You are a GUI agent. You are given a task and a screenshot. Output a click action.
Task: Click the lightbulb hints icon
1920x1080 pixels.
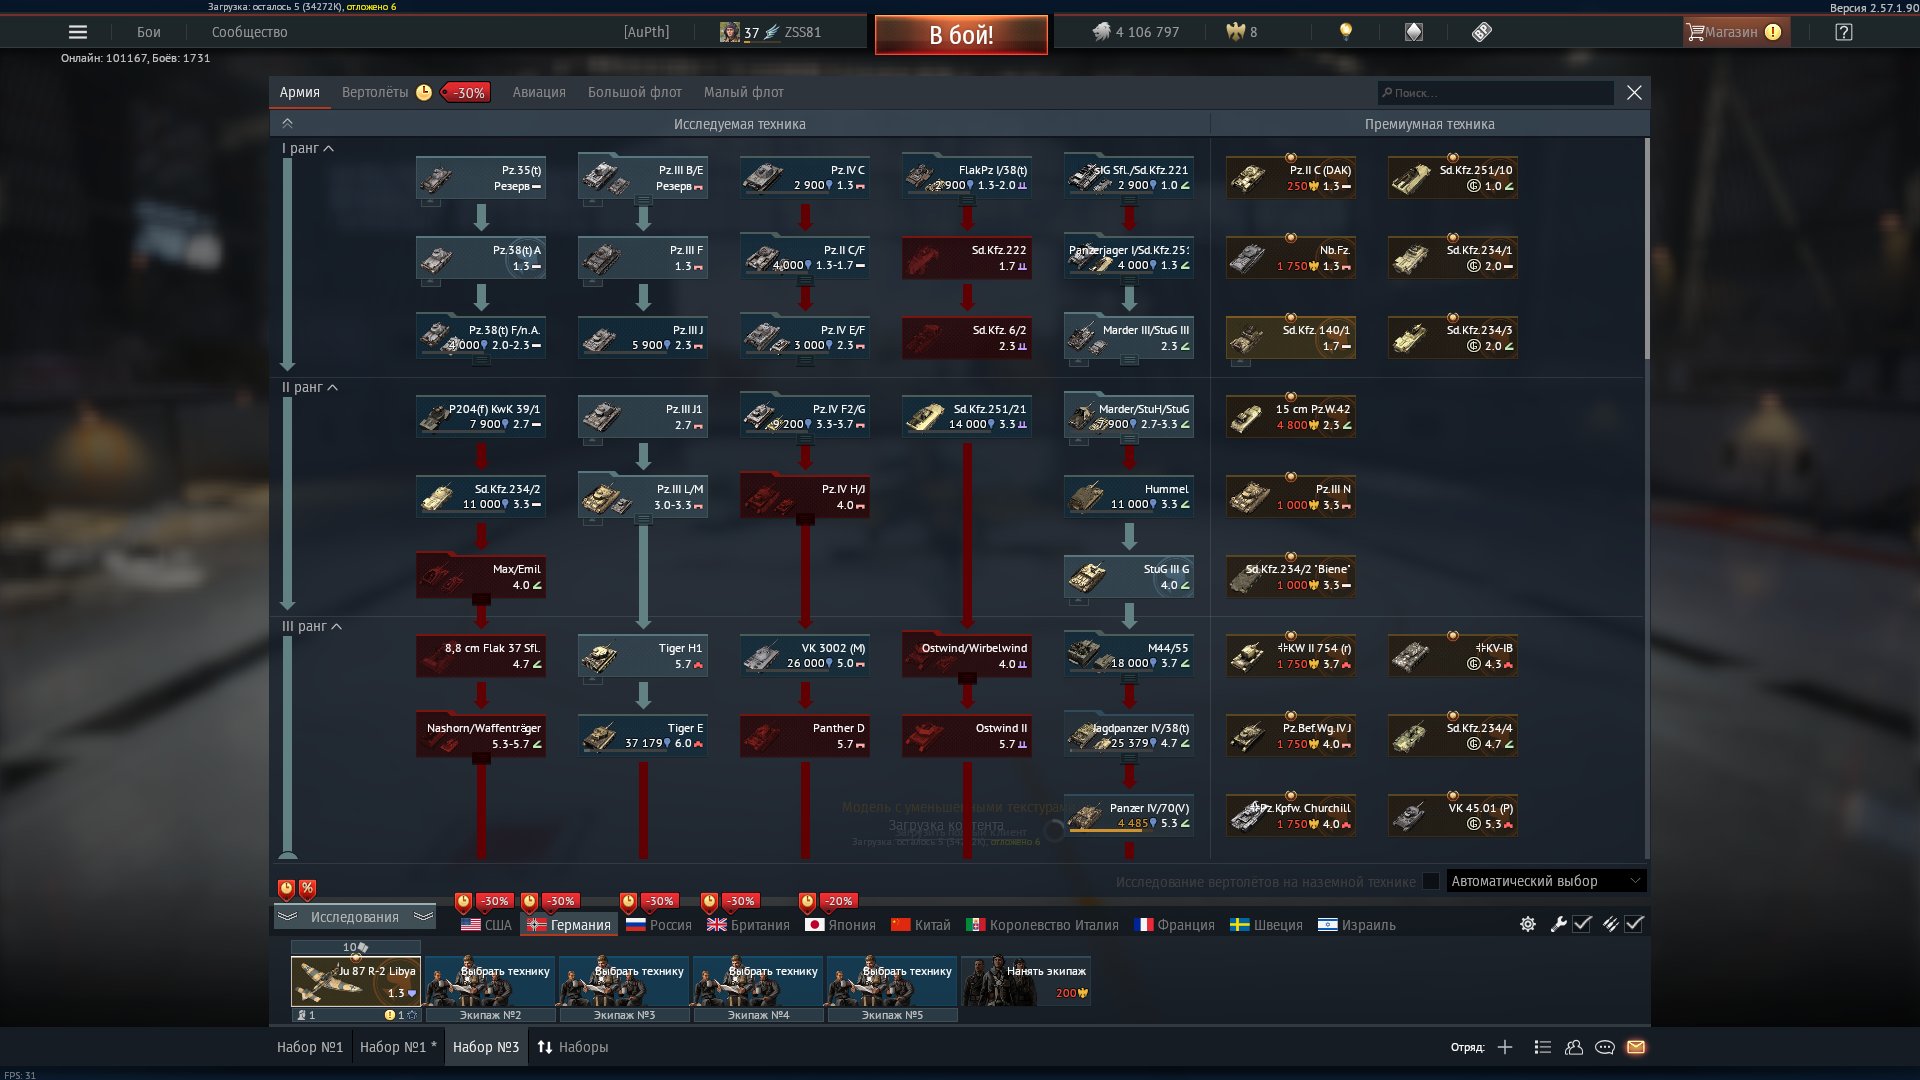[x=1346, y=32]
